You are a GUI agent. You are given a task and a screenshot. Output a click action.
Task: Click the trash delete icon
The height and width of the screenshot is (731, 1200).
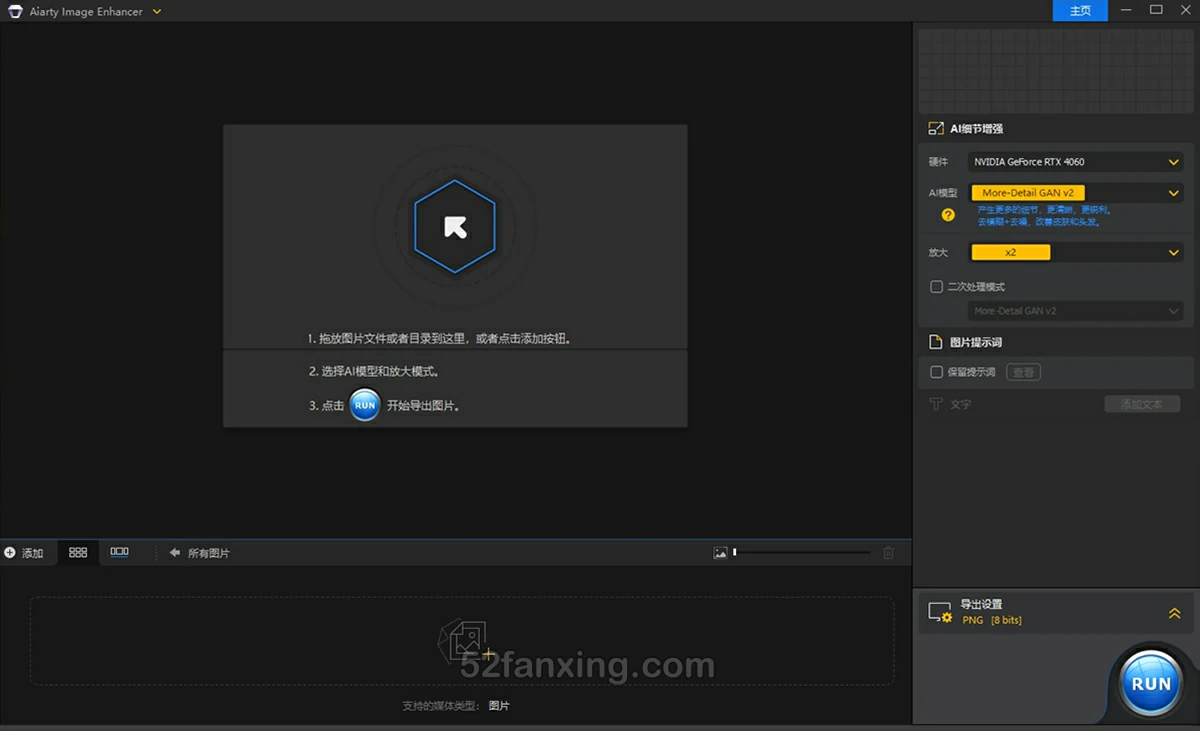point(888,552)
